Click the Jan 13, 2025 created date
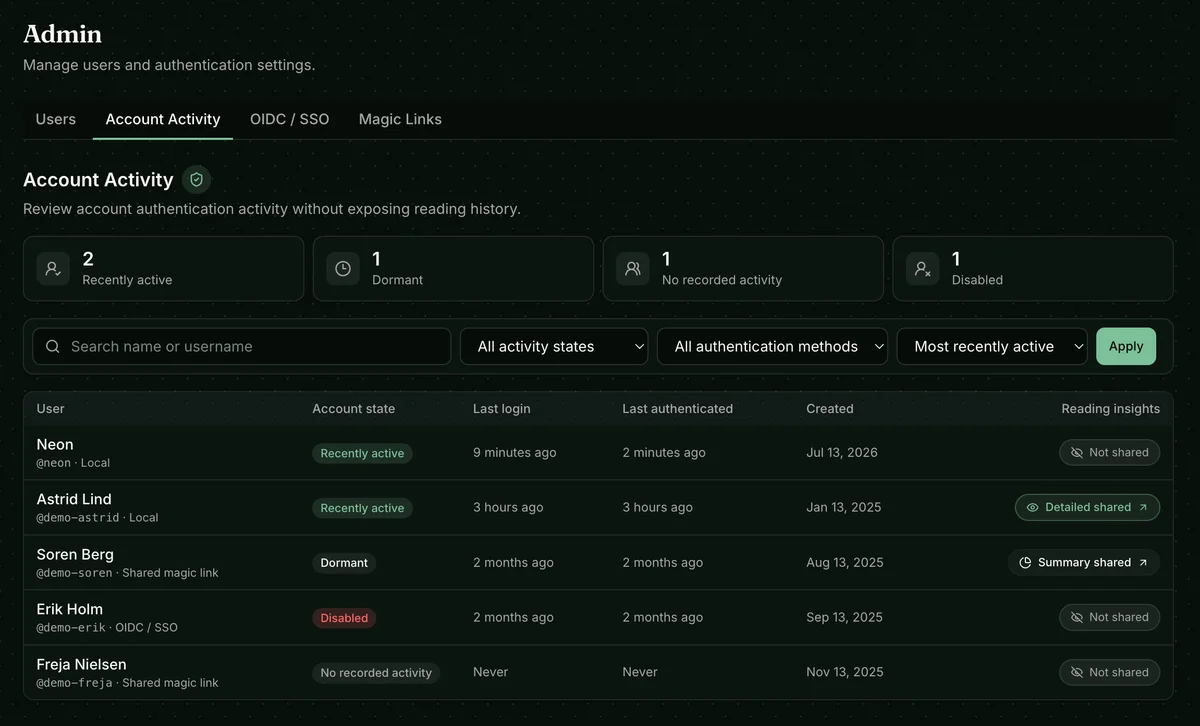Viewport: 1200px width, 726px height. point(844,507)
